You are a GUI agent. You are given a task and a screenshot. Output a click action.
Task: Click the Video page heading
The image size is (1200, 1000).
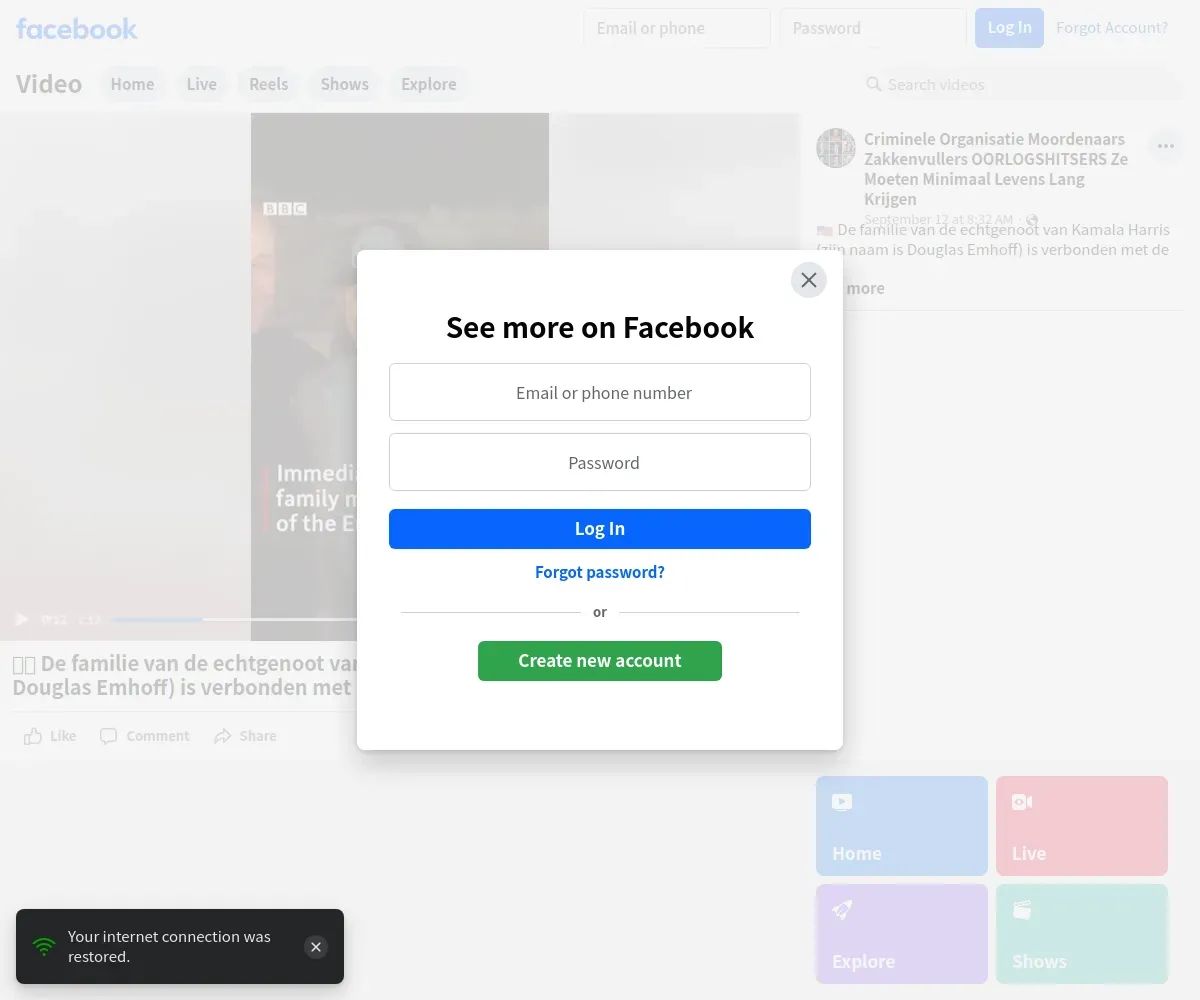click(49, 84)
